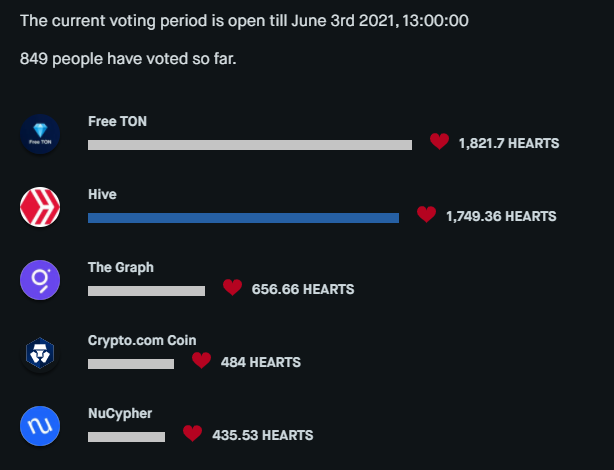This screenshot has width=614, height=470.
Task: Click the Hive logo icon
Action: 41,207
